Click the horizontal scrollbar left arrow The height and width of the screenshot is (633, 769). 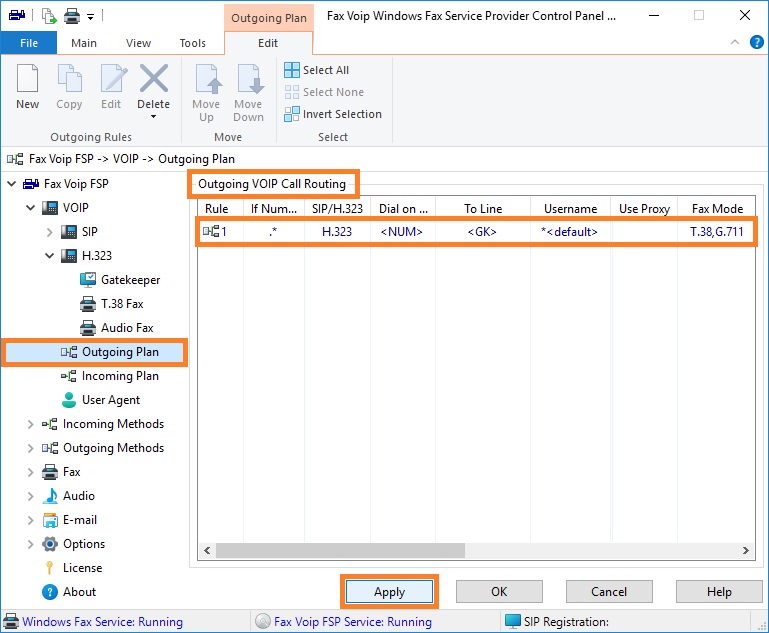207,551
